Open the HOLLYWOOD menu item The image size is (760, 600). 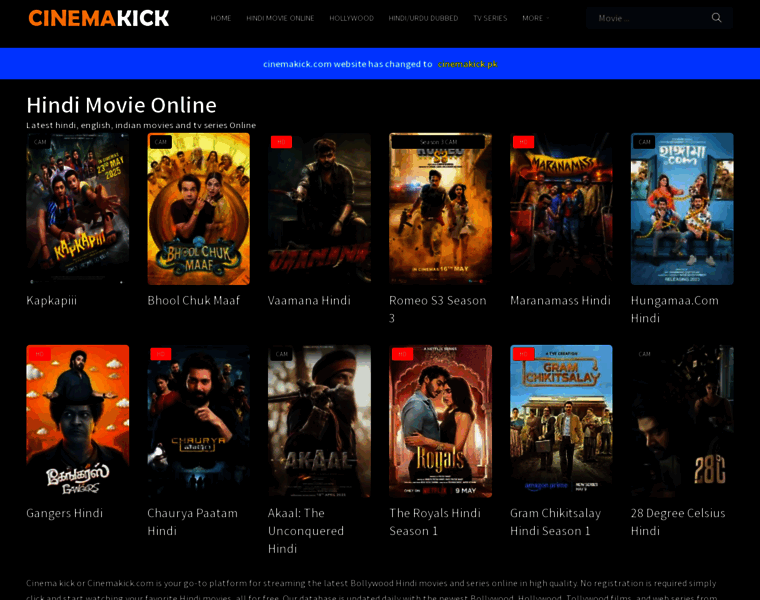[351, 18]
